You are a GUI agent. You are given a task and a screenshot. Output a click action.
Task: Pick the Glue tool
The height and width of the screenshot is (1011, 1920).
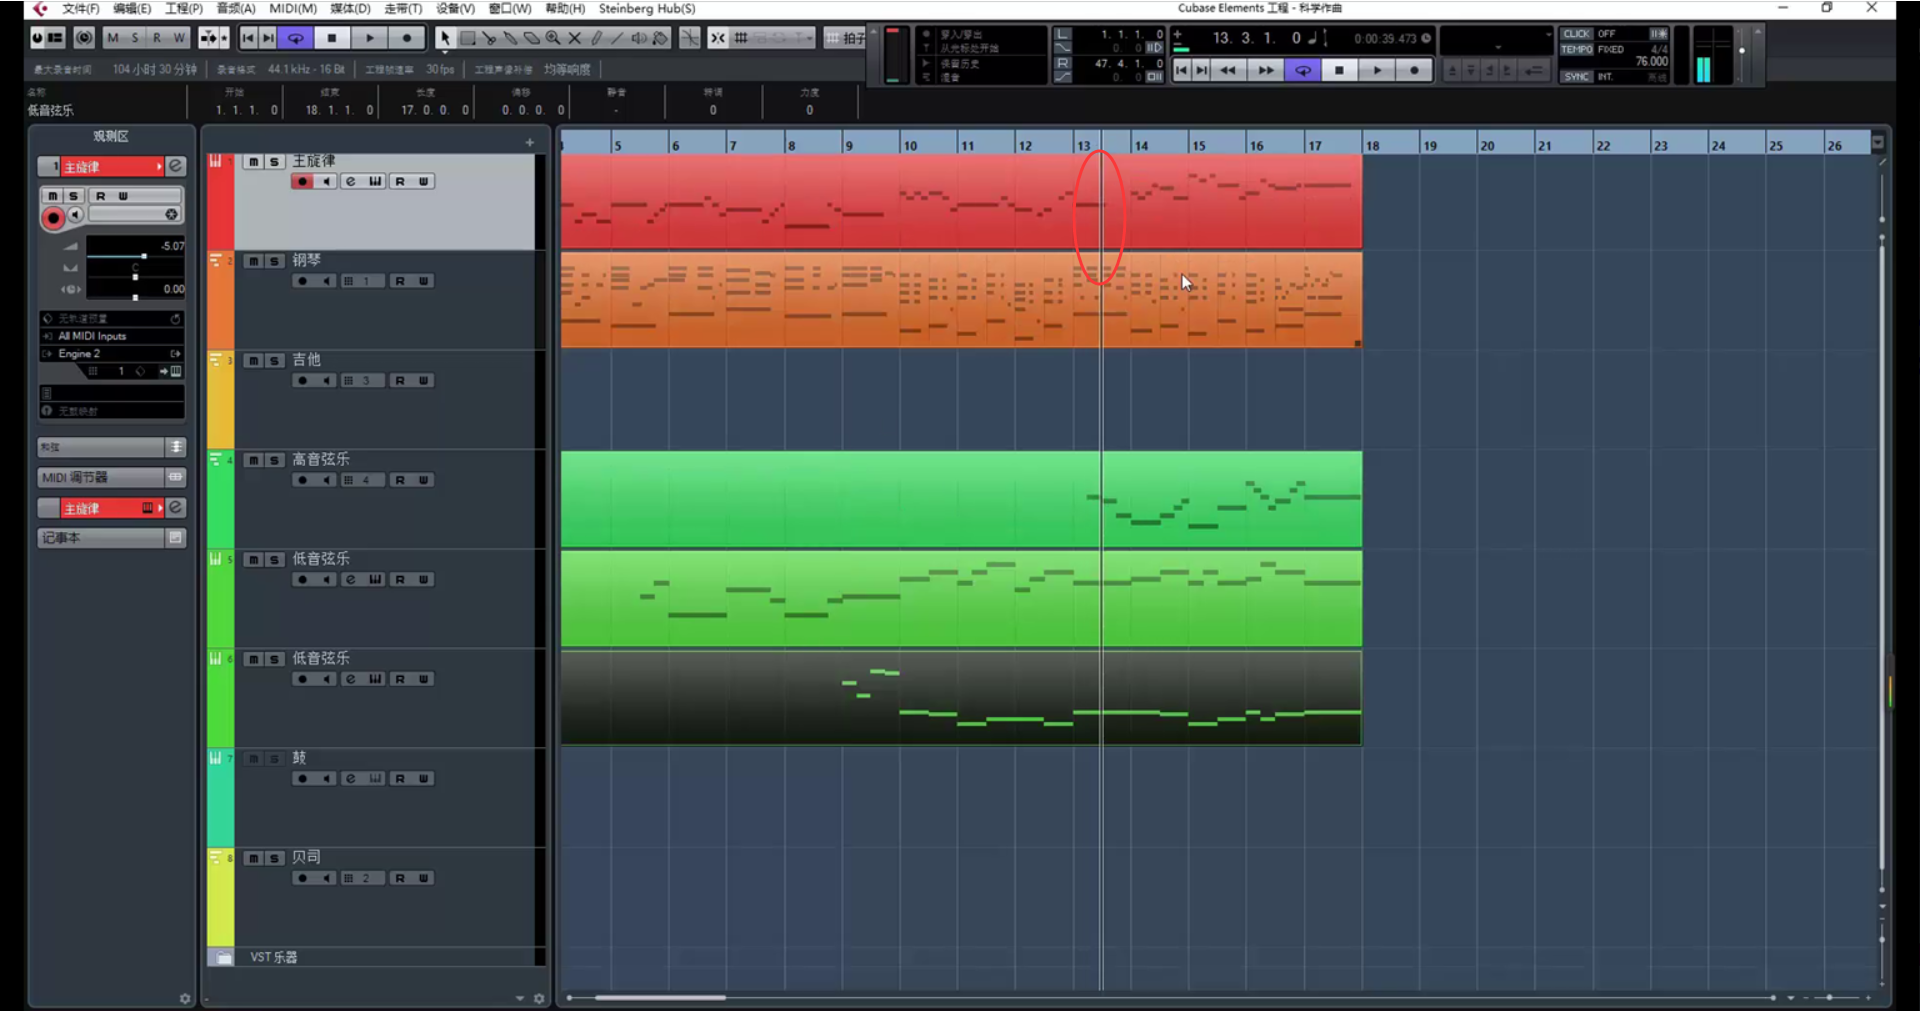click(510, 38)
